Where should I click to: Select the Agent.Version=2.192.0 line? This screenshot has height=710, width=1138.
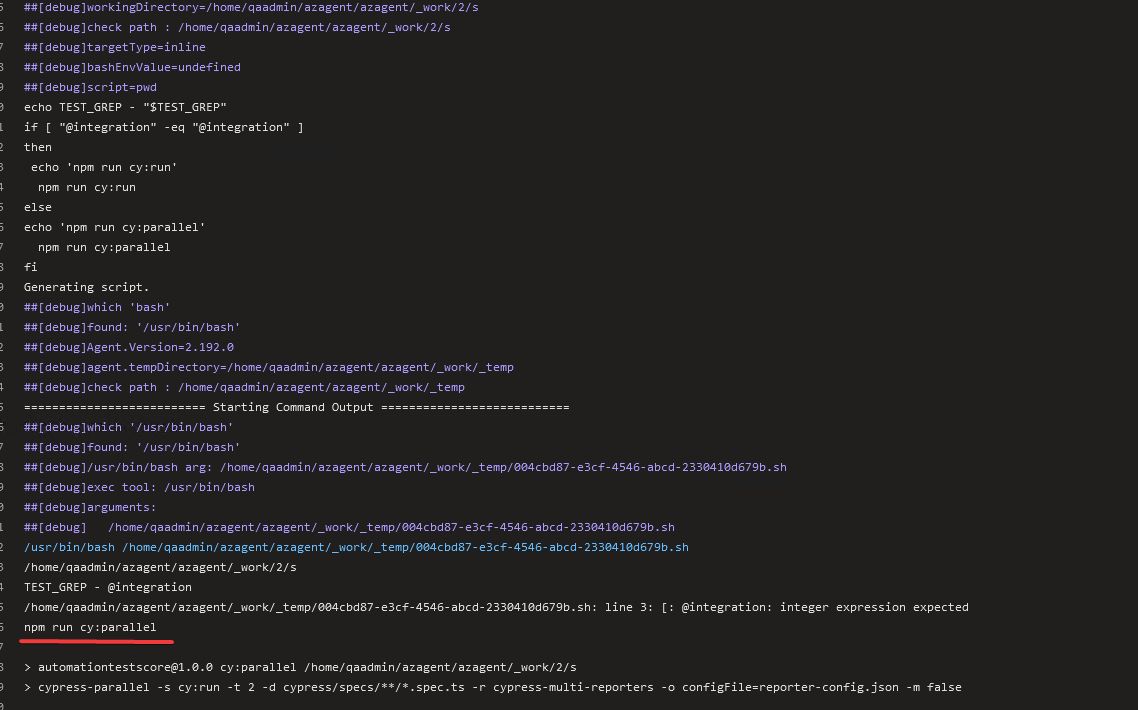point(128,347)
